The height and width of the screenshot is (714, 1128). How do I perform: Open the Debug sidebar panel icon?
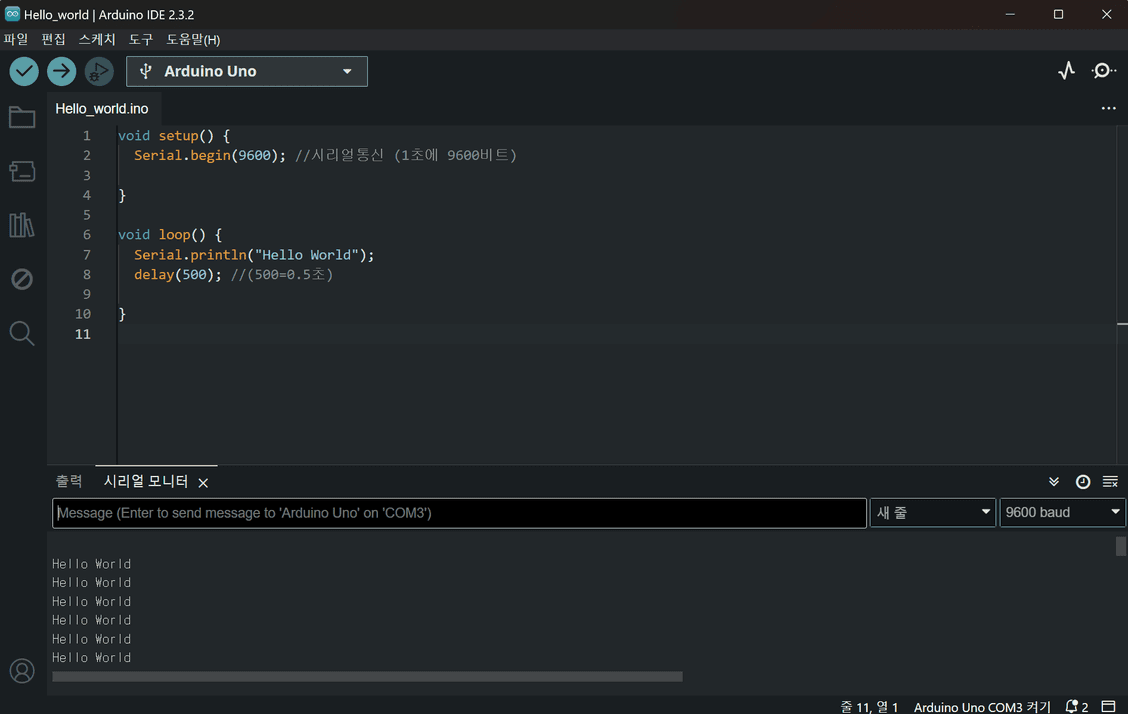[22, 279]
